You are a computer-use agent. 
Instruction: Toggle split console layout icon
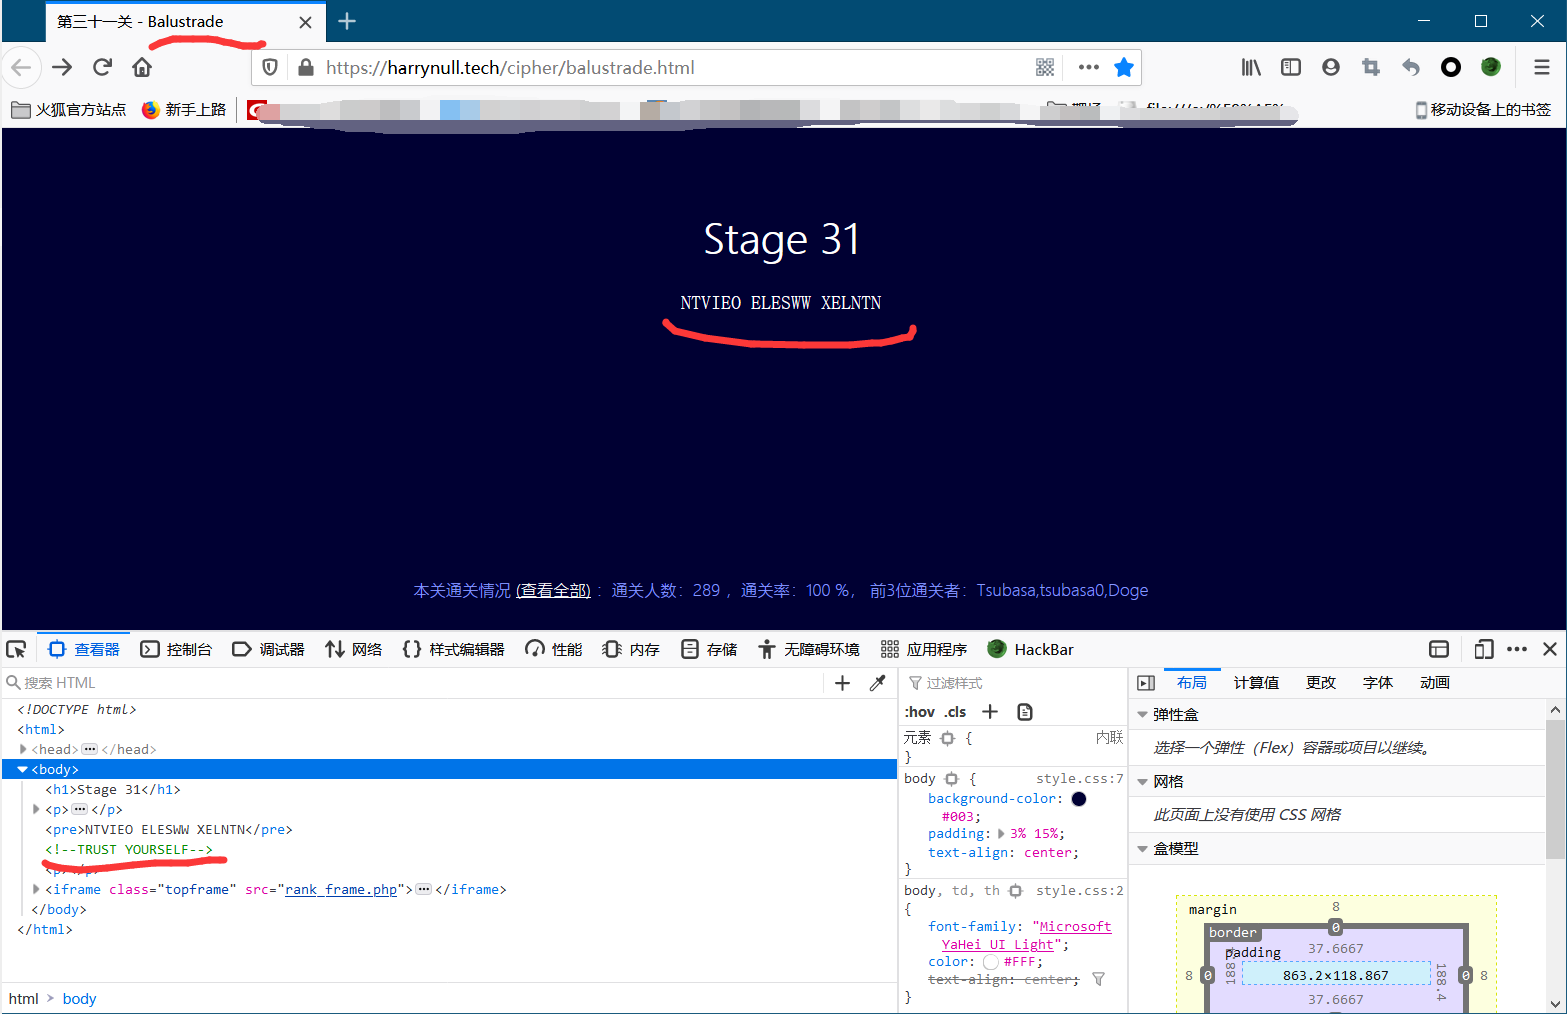1439,649
